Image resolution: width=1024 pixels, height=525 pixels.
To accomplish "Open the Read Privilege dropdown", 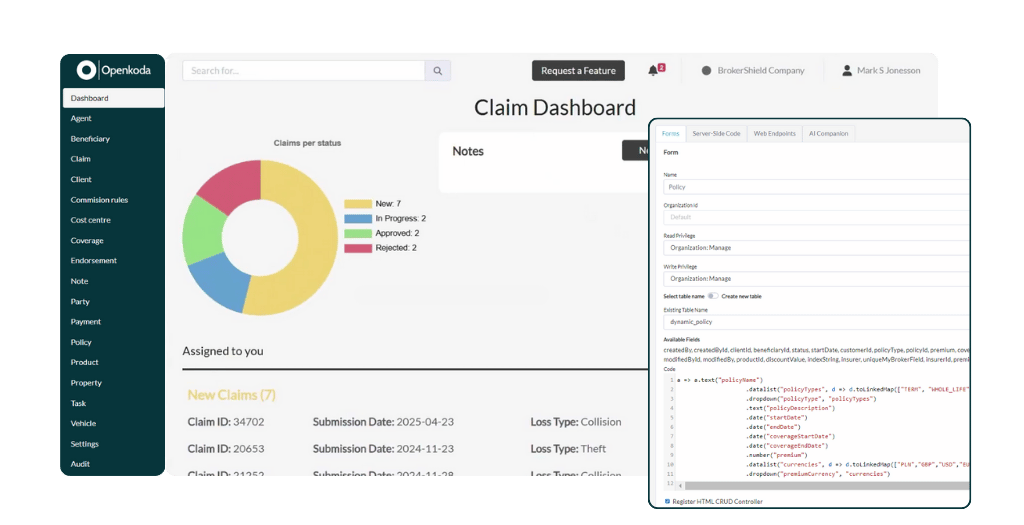I will tap(815, 247).
